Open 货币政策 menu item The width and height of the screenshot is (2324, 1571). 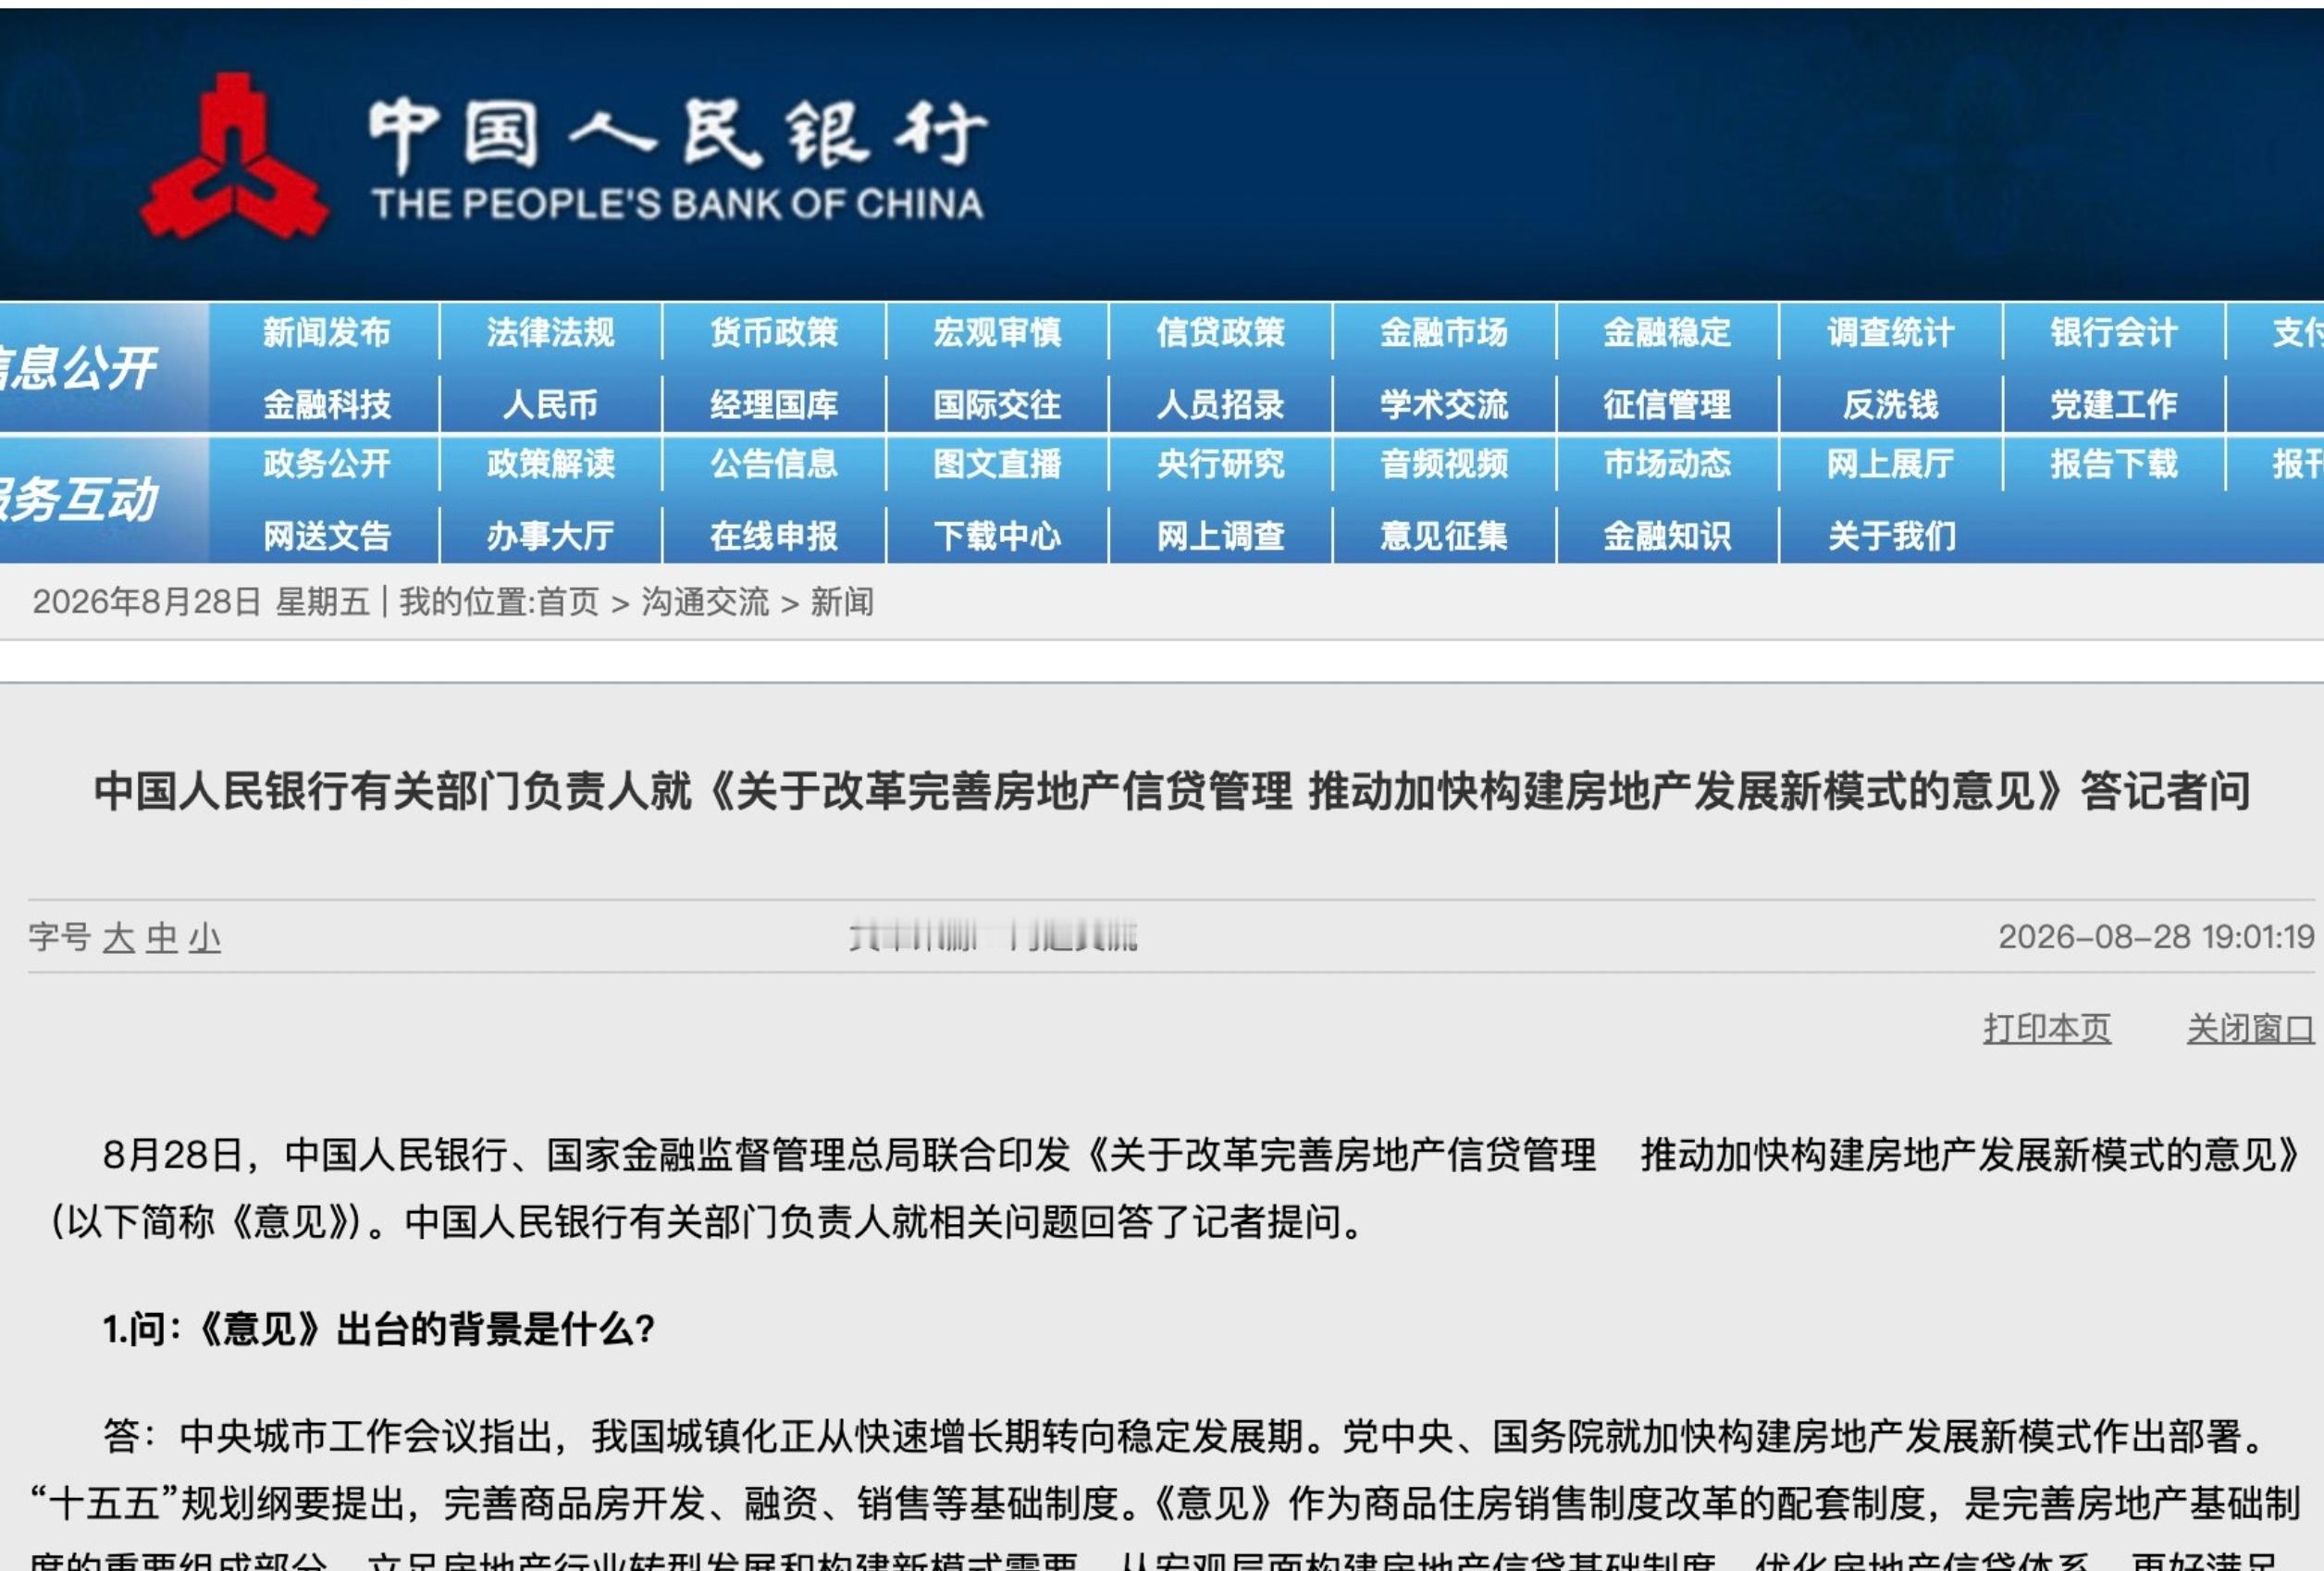tap(773, 332)
